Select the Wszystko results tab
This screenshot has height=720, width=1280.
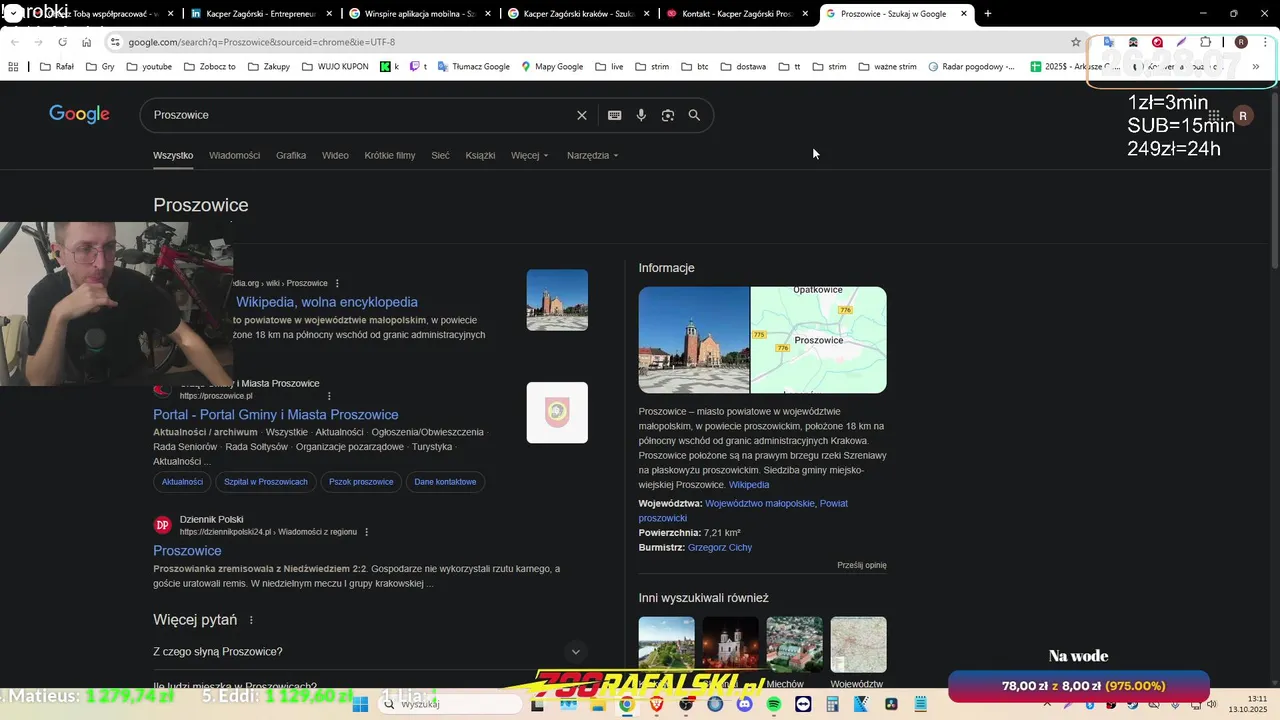click(x=173, y=155)
